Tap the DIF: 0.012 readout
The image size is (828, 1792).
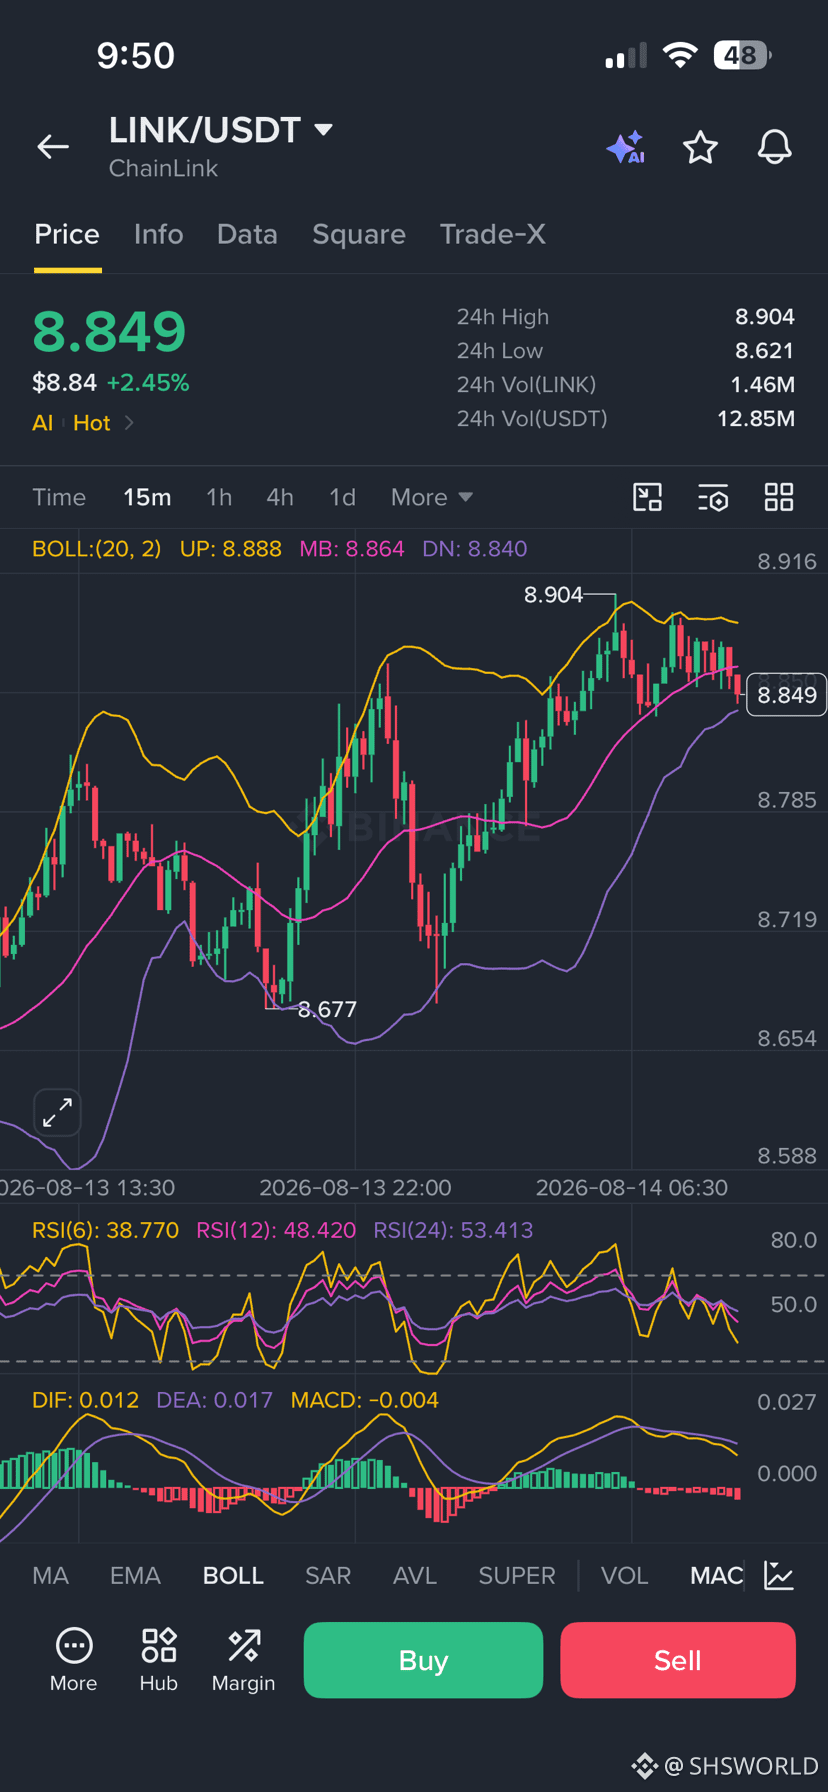click(85, 1400)
